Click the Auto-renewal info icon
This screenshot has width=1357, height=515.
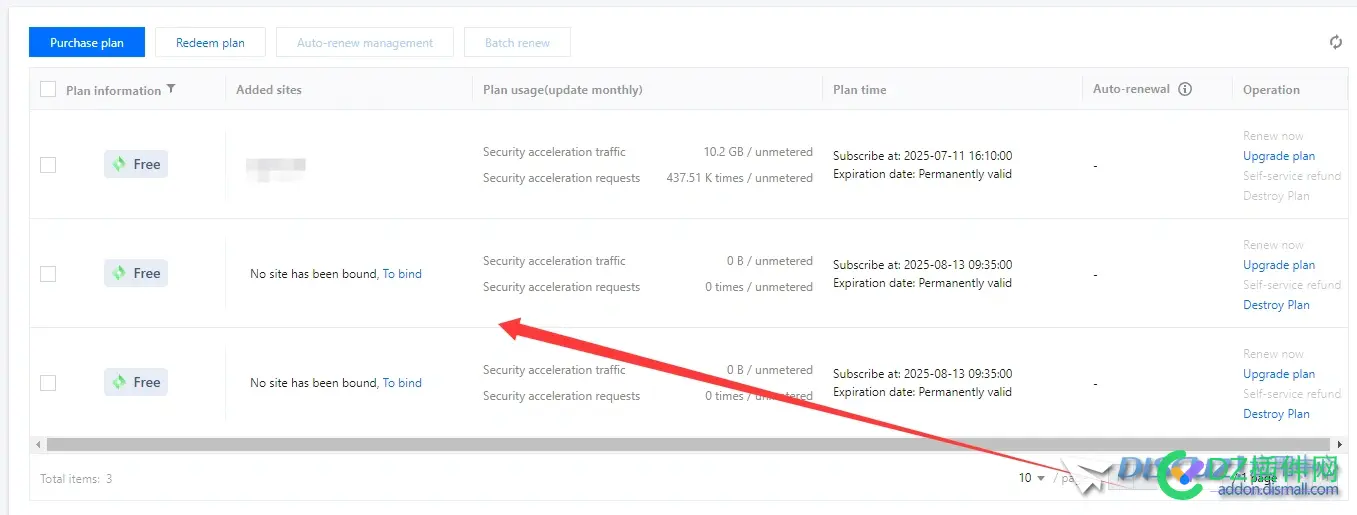[1185, 89]
